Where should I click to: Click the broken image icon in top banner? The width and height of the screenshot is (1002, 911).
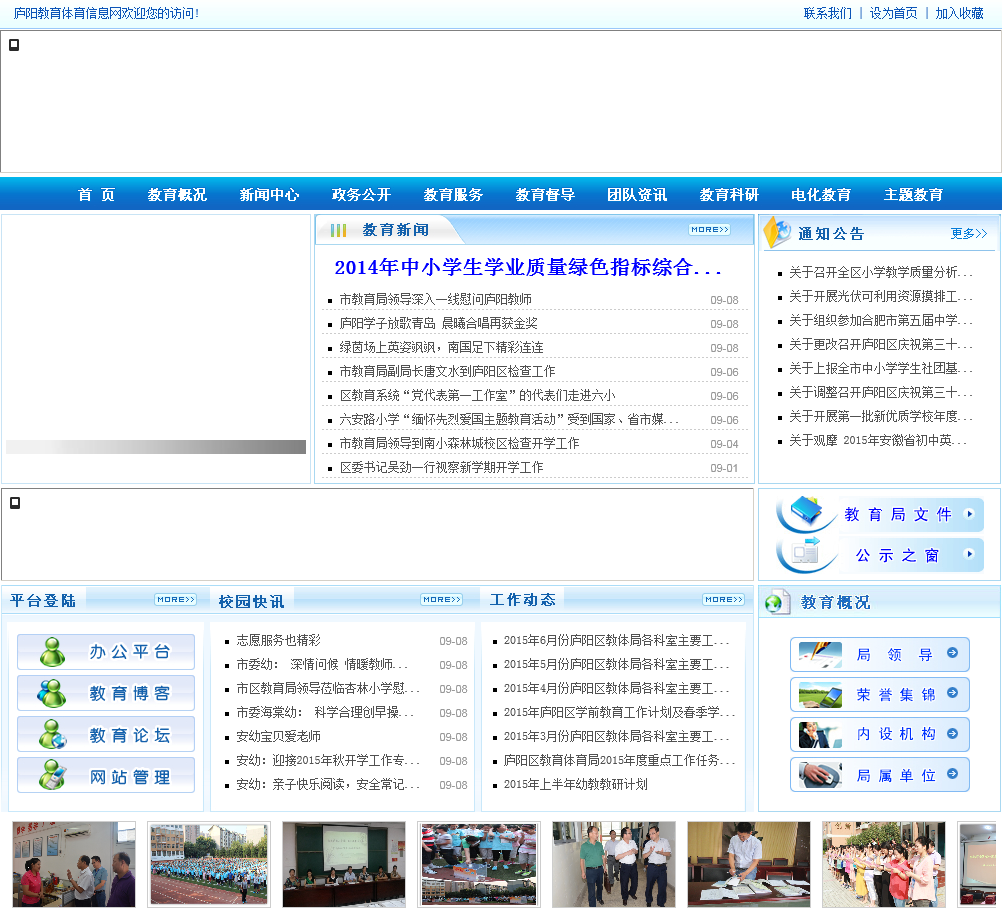(14, 45)
